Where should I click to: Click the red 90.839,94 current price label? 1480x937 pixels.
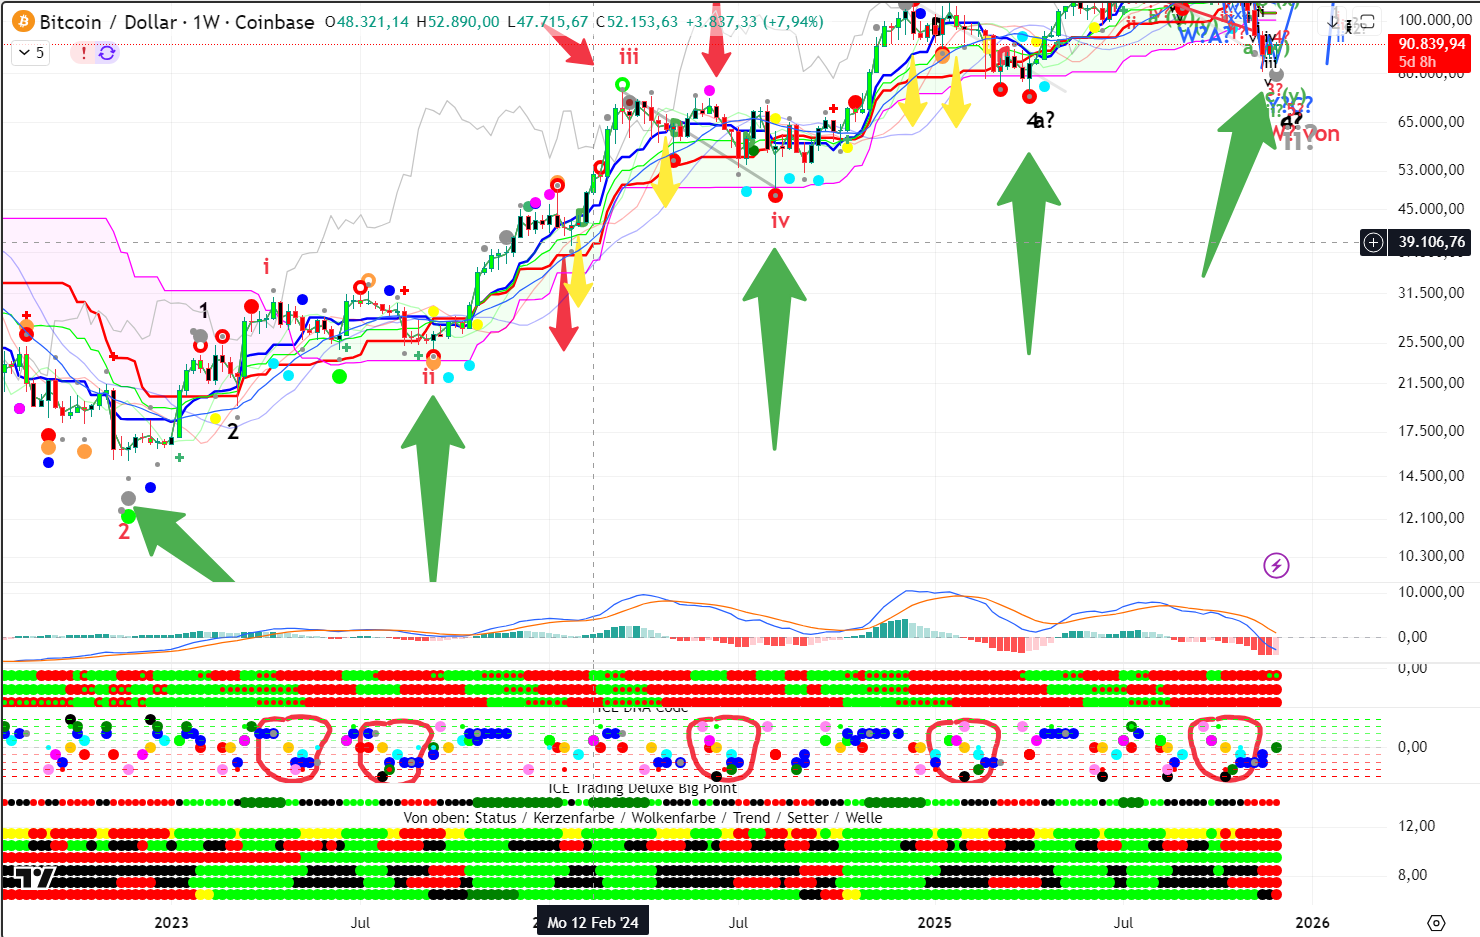click(x=1432, y=44)
